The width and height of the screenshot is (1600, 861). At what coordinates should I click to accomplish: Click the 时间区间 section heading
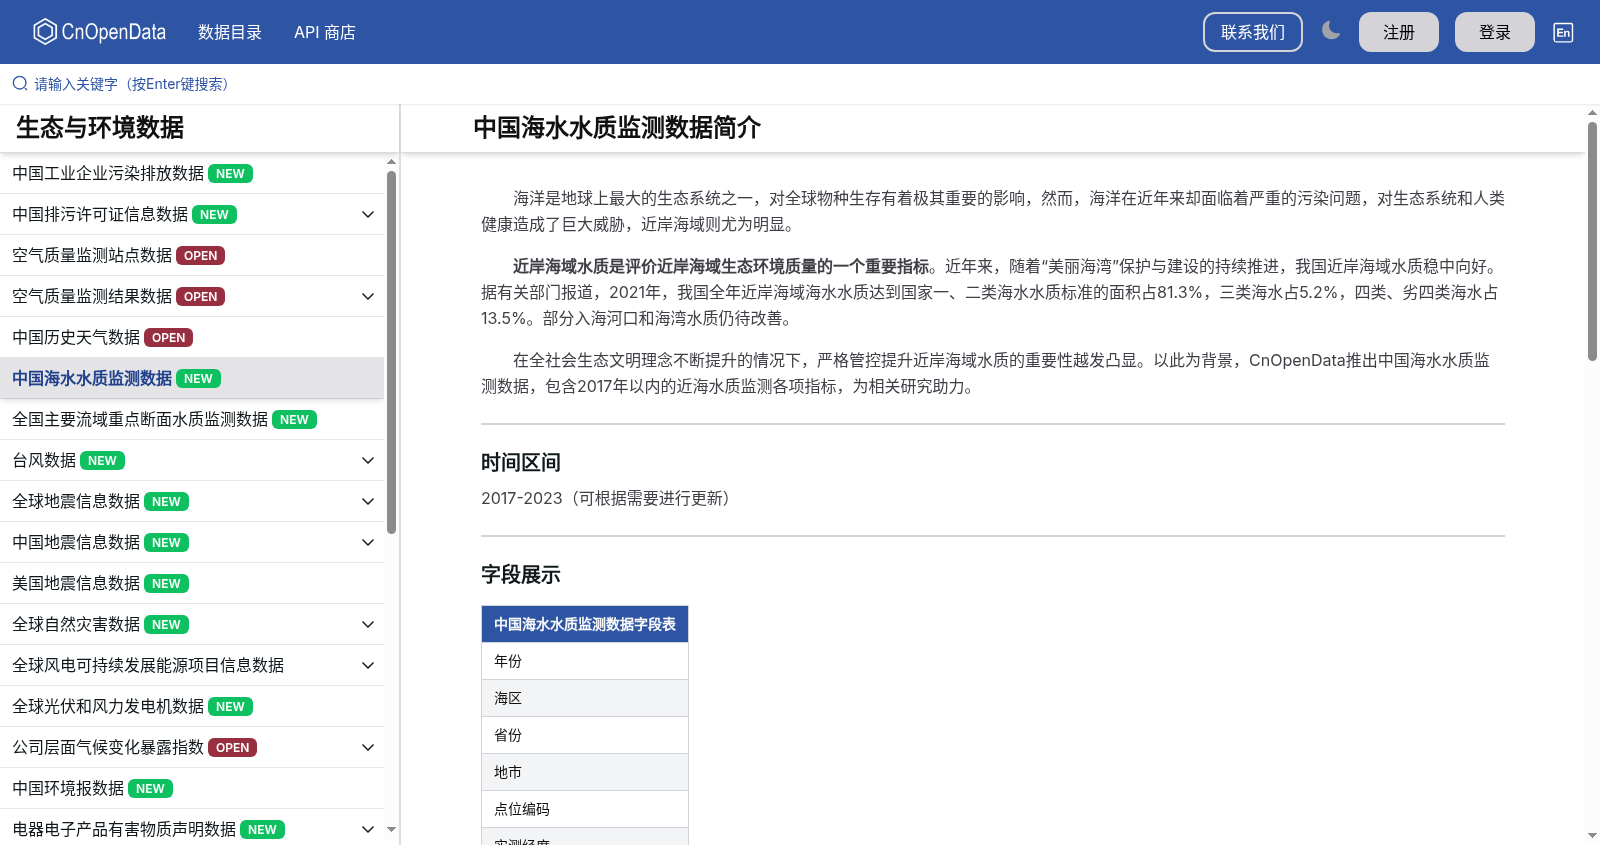[x=521, y=462]
